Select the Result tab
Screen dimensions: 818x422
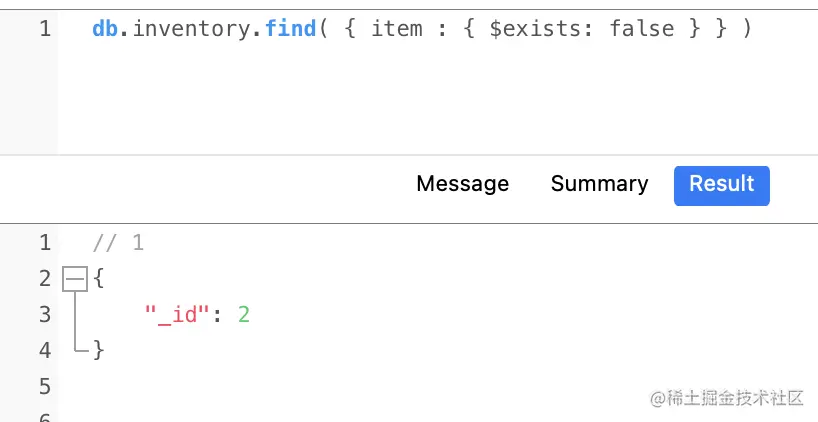coord(721,184)
